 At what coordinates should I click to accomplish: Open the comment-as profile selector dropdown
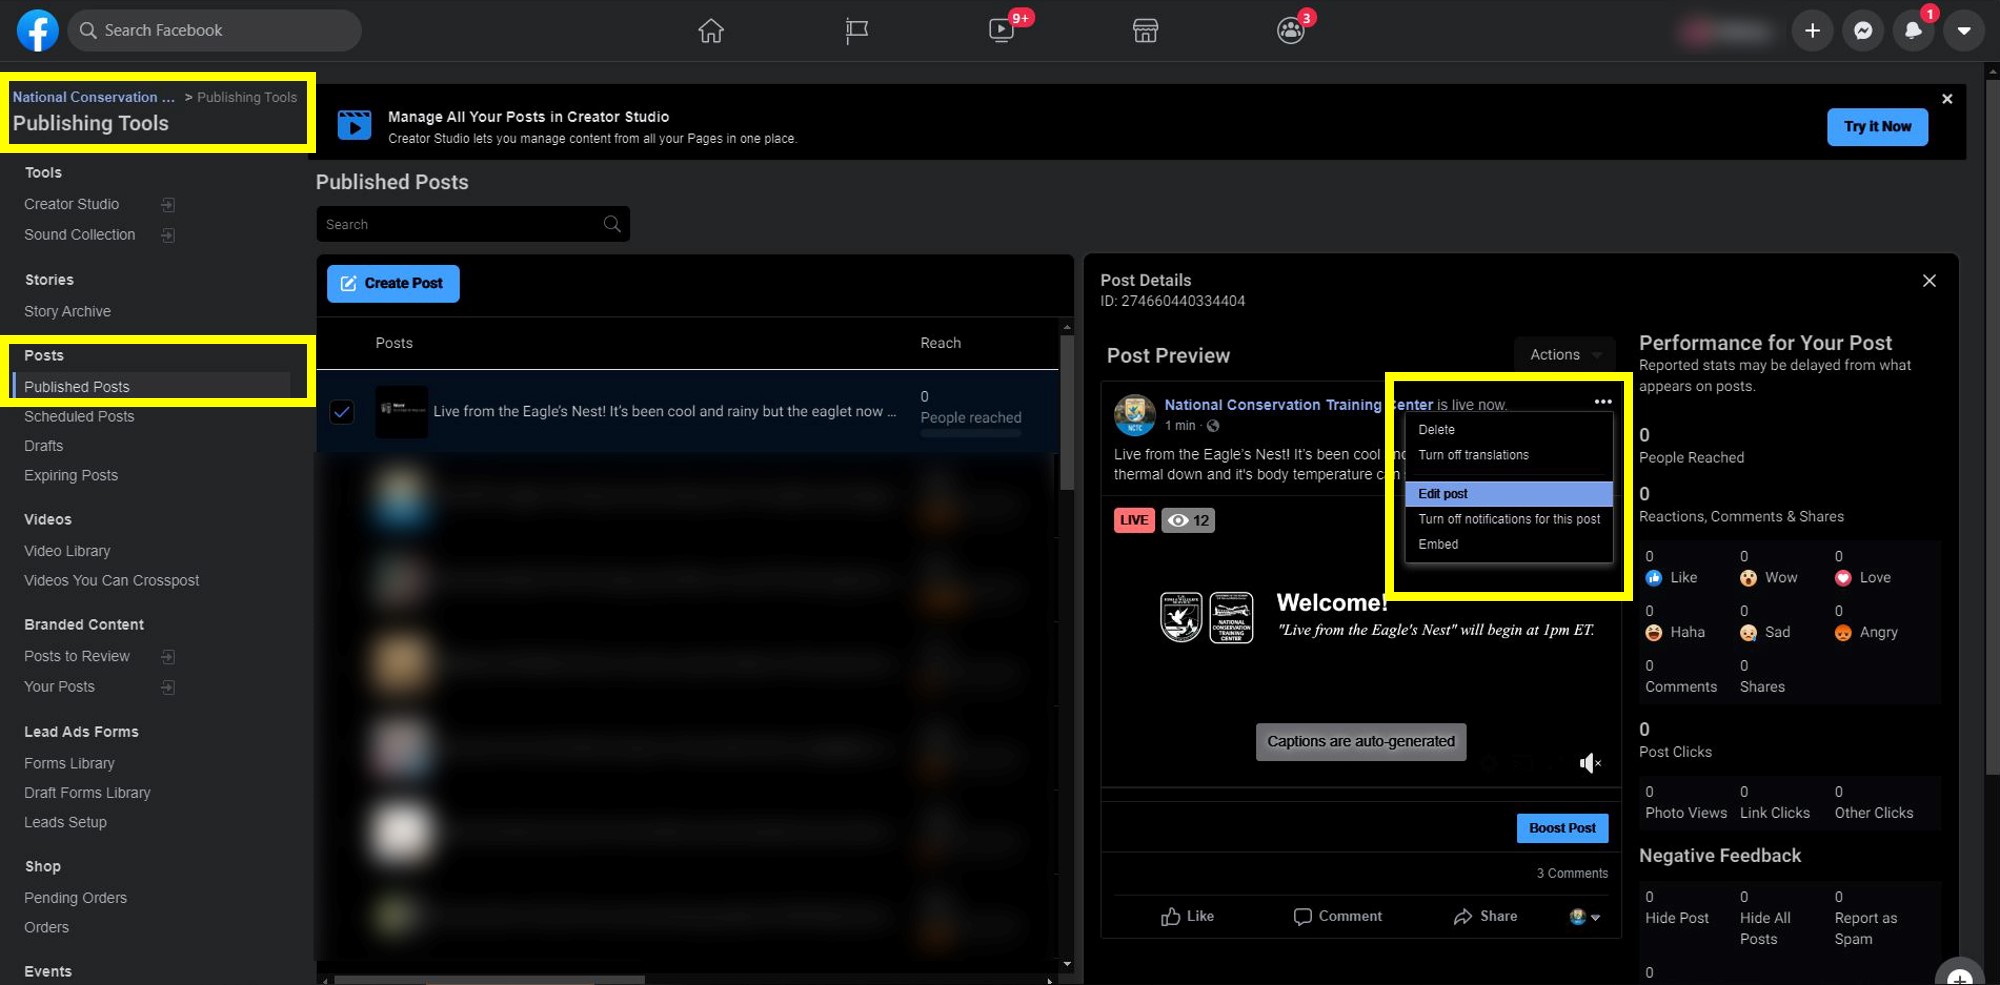pyautogui.click(x=1584, y=917)
